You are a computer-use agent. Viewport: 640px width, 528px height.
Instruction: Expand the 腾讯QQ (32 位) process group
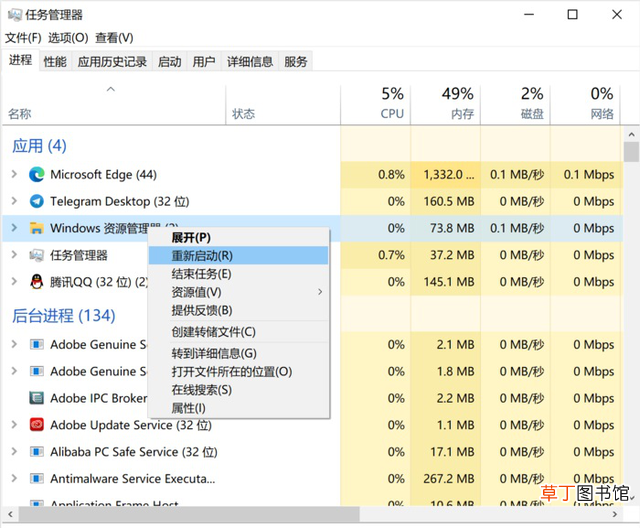coord(14,282)
